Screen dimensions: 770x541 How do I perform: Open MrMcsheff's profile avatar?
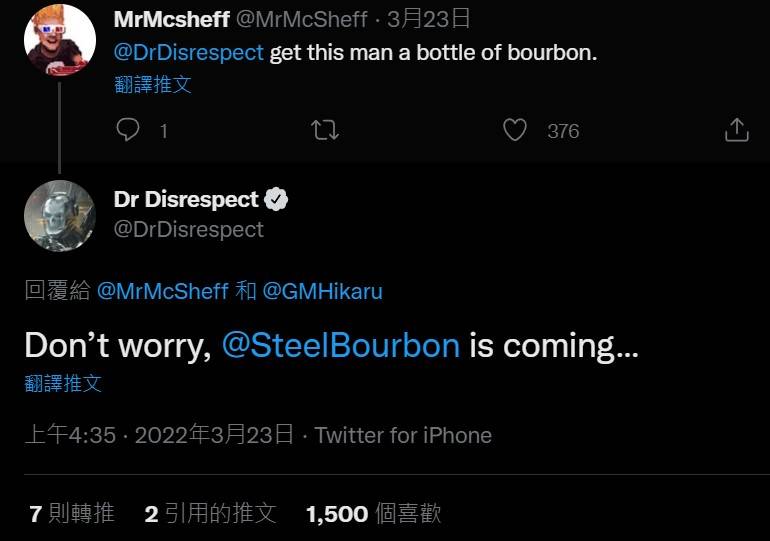59,40
